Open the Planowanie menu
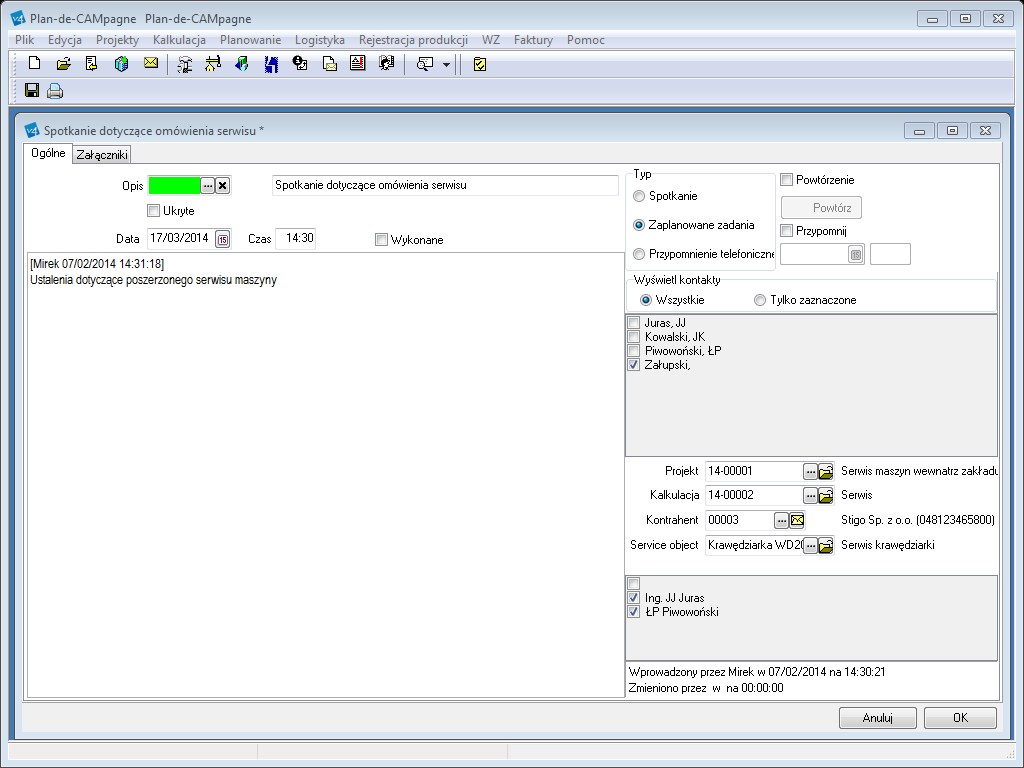 click(251, 40)
